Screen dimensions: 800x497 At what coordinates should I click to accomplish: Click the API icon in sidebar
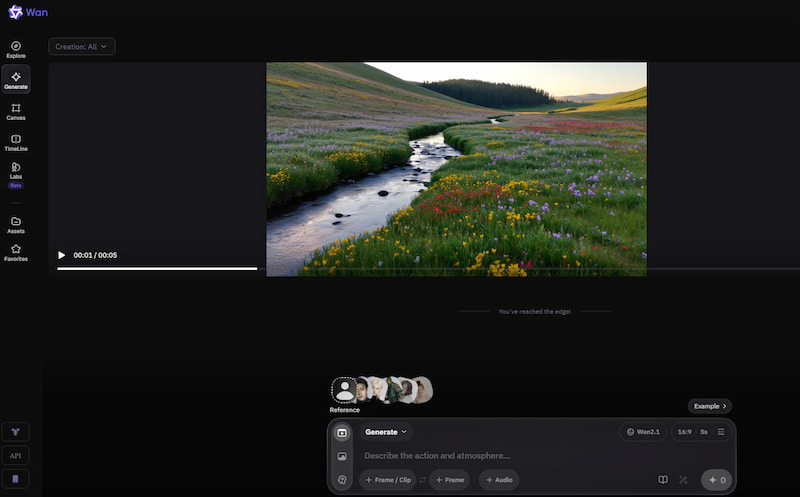[15, 456]
